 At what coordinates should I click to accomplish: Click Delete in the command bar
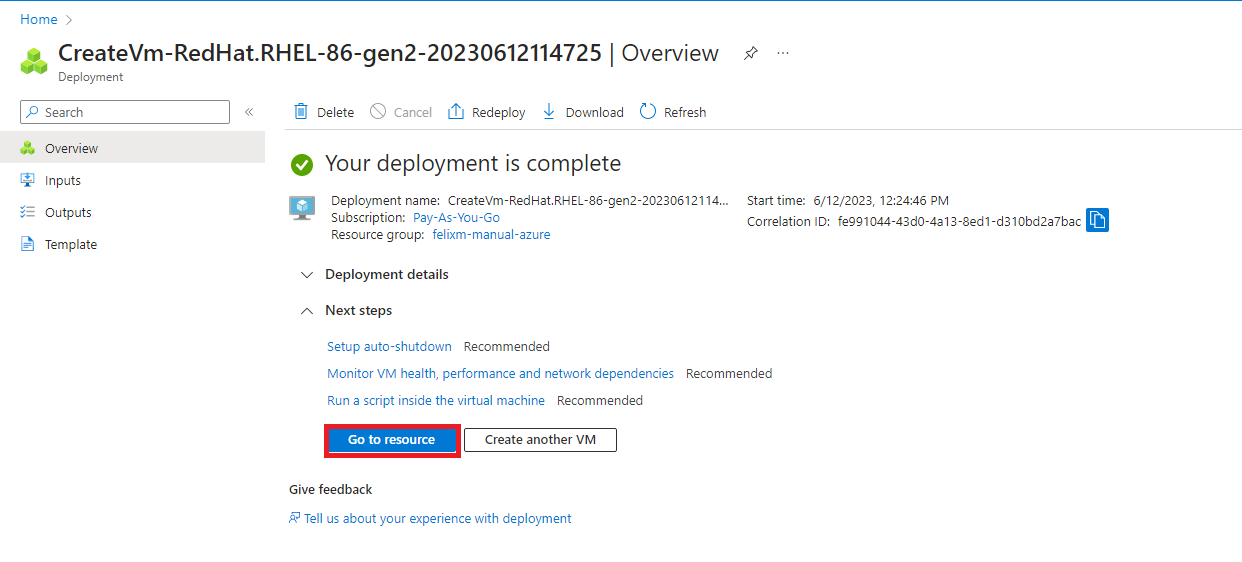click(x=324, y=112)
